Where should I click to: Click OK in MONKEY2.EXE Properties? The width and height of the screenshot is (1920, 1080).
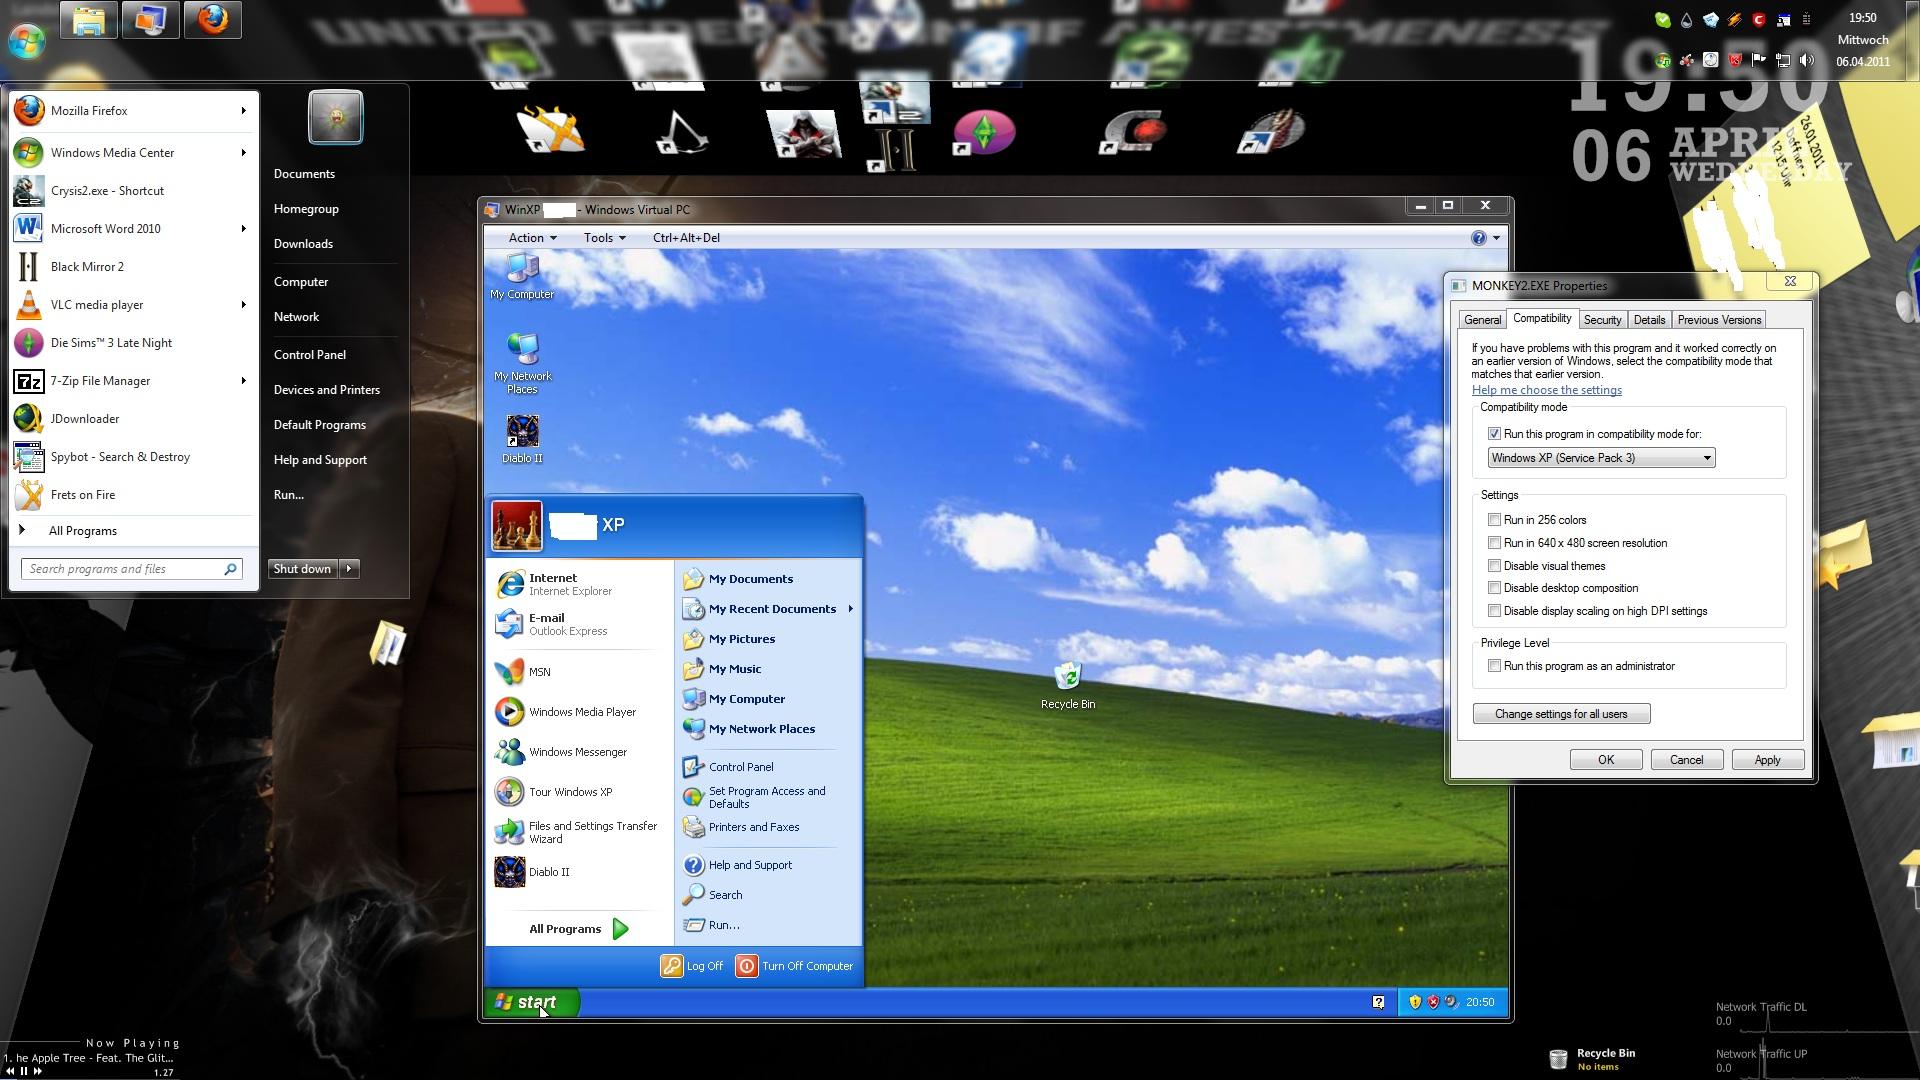click(1606, 760)
